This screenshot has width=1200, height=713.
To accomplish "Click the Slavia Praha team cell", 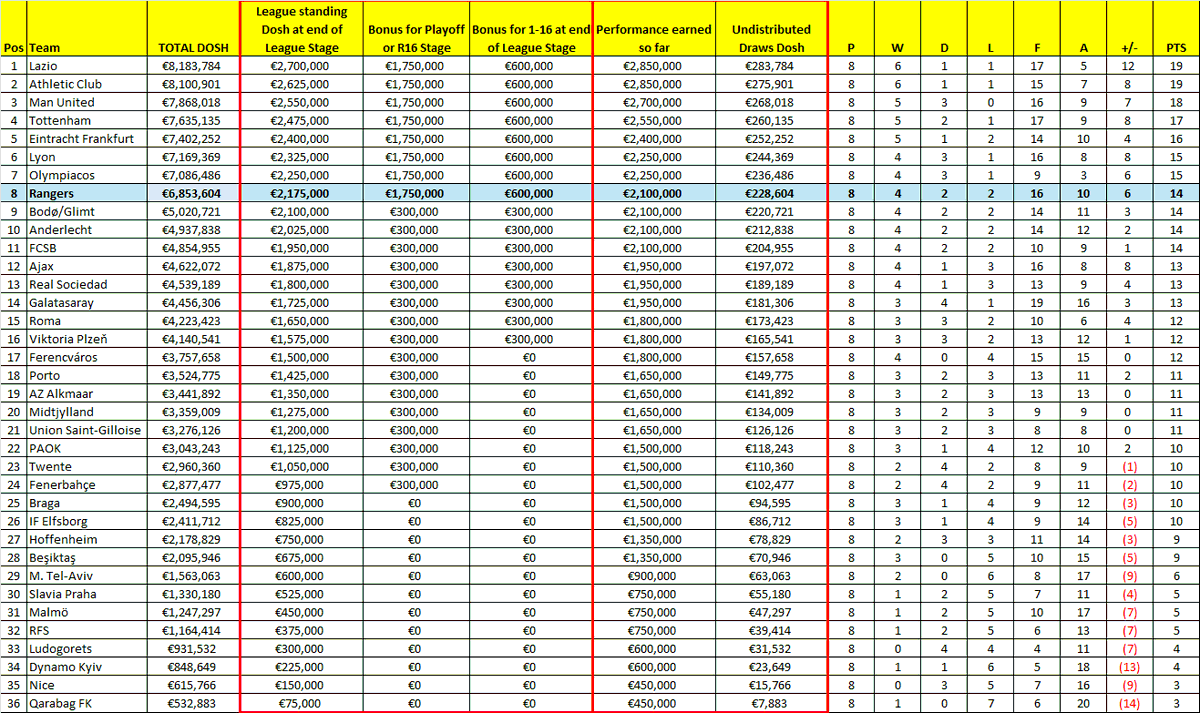I will coord(87,593).
